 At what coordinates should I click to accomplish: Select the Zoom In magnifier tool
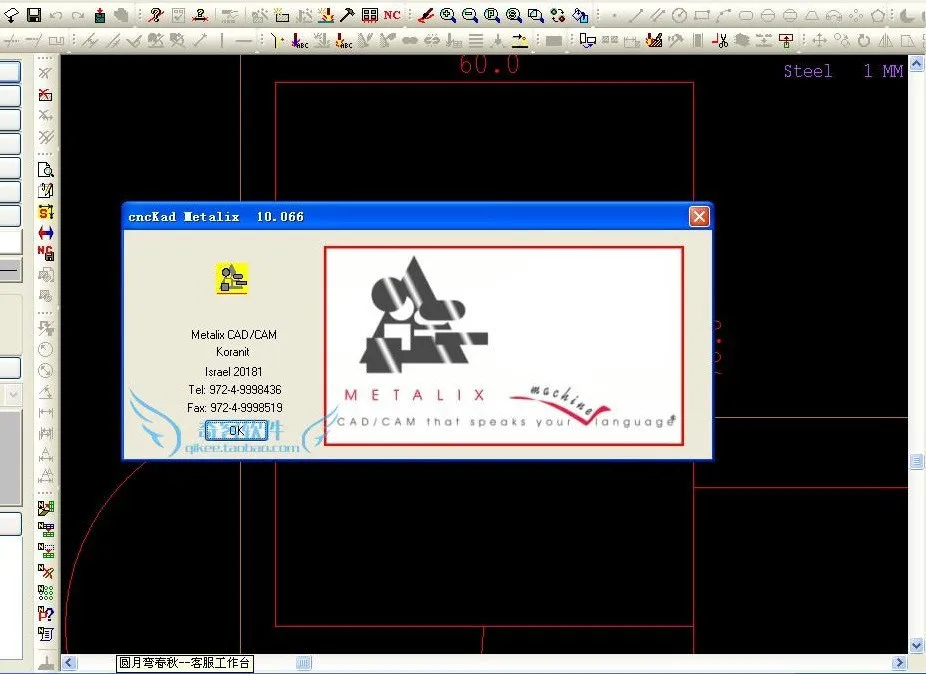447,15
